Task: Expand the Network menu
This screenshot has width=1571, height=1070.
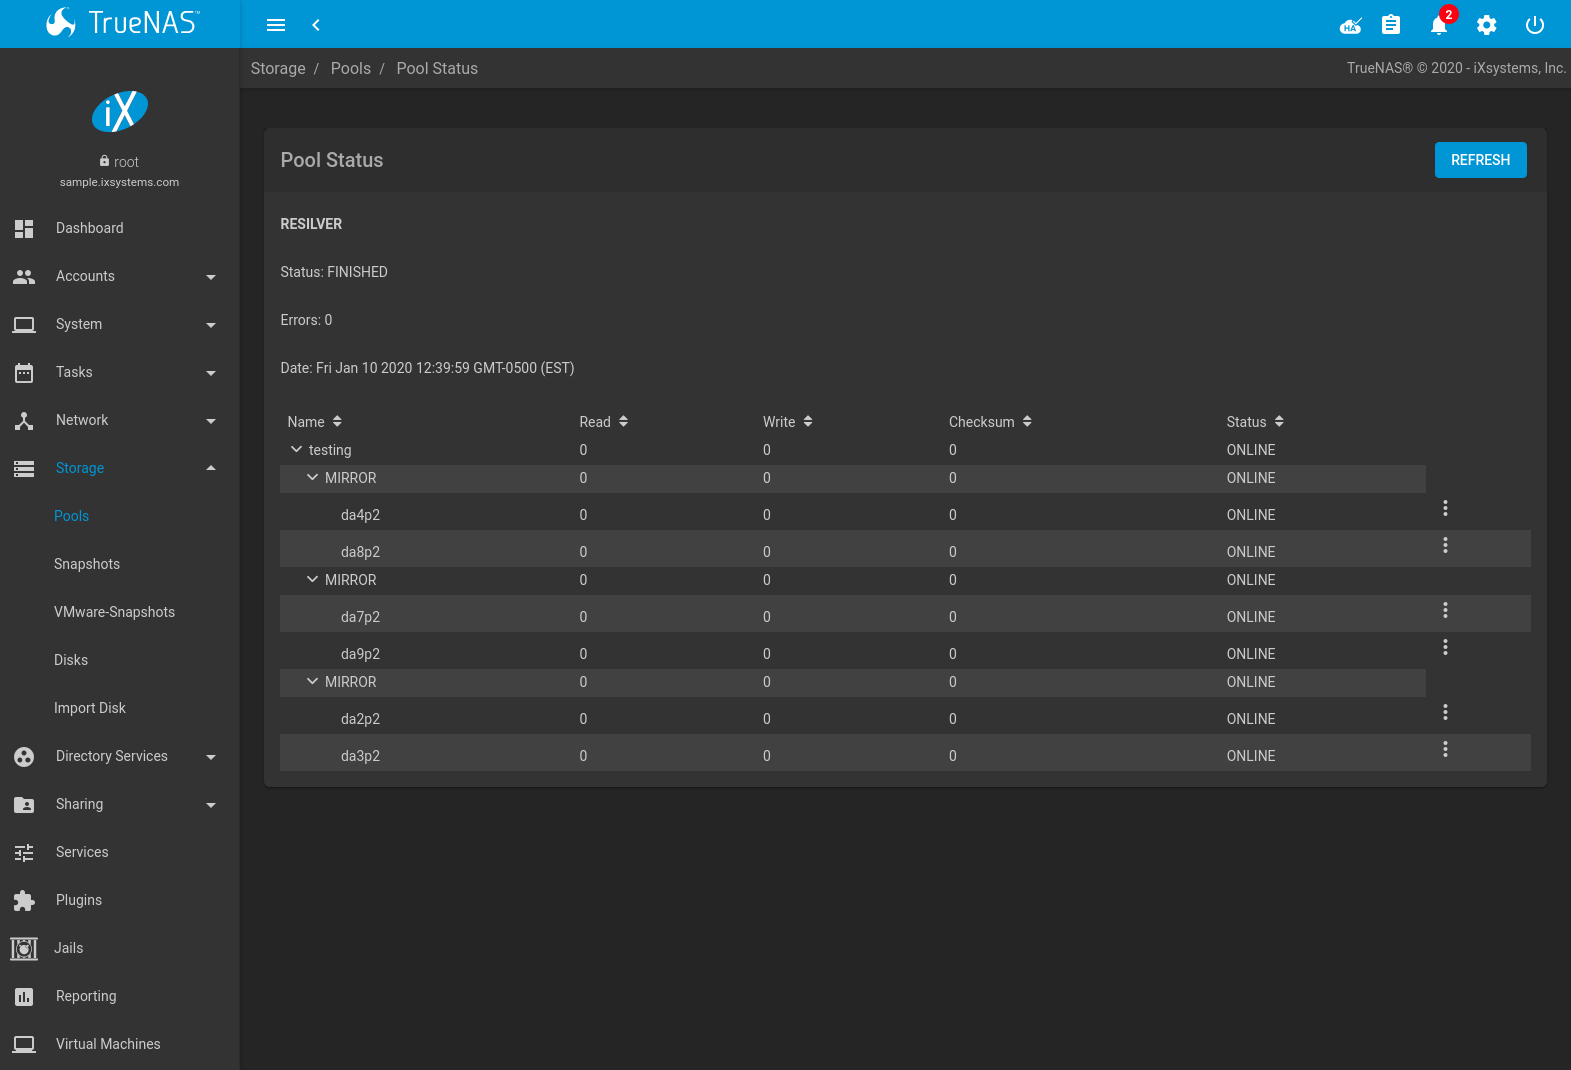Action: coord(120,420)
